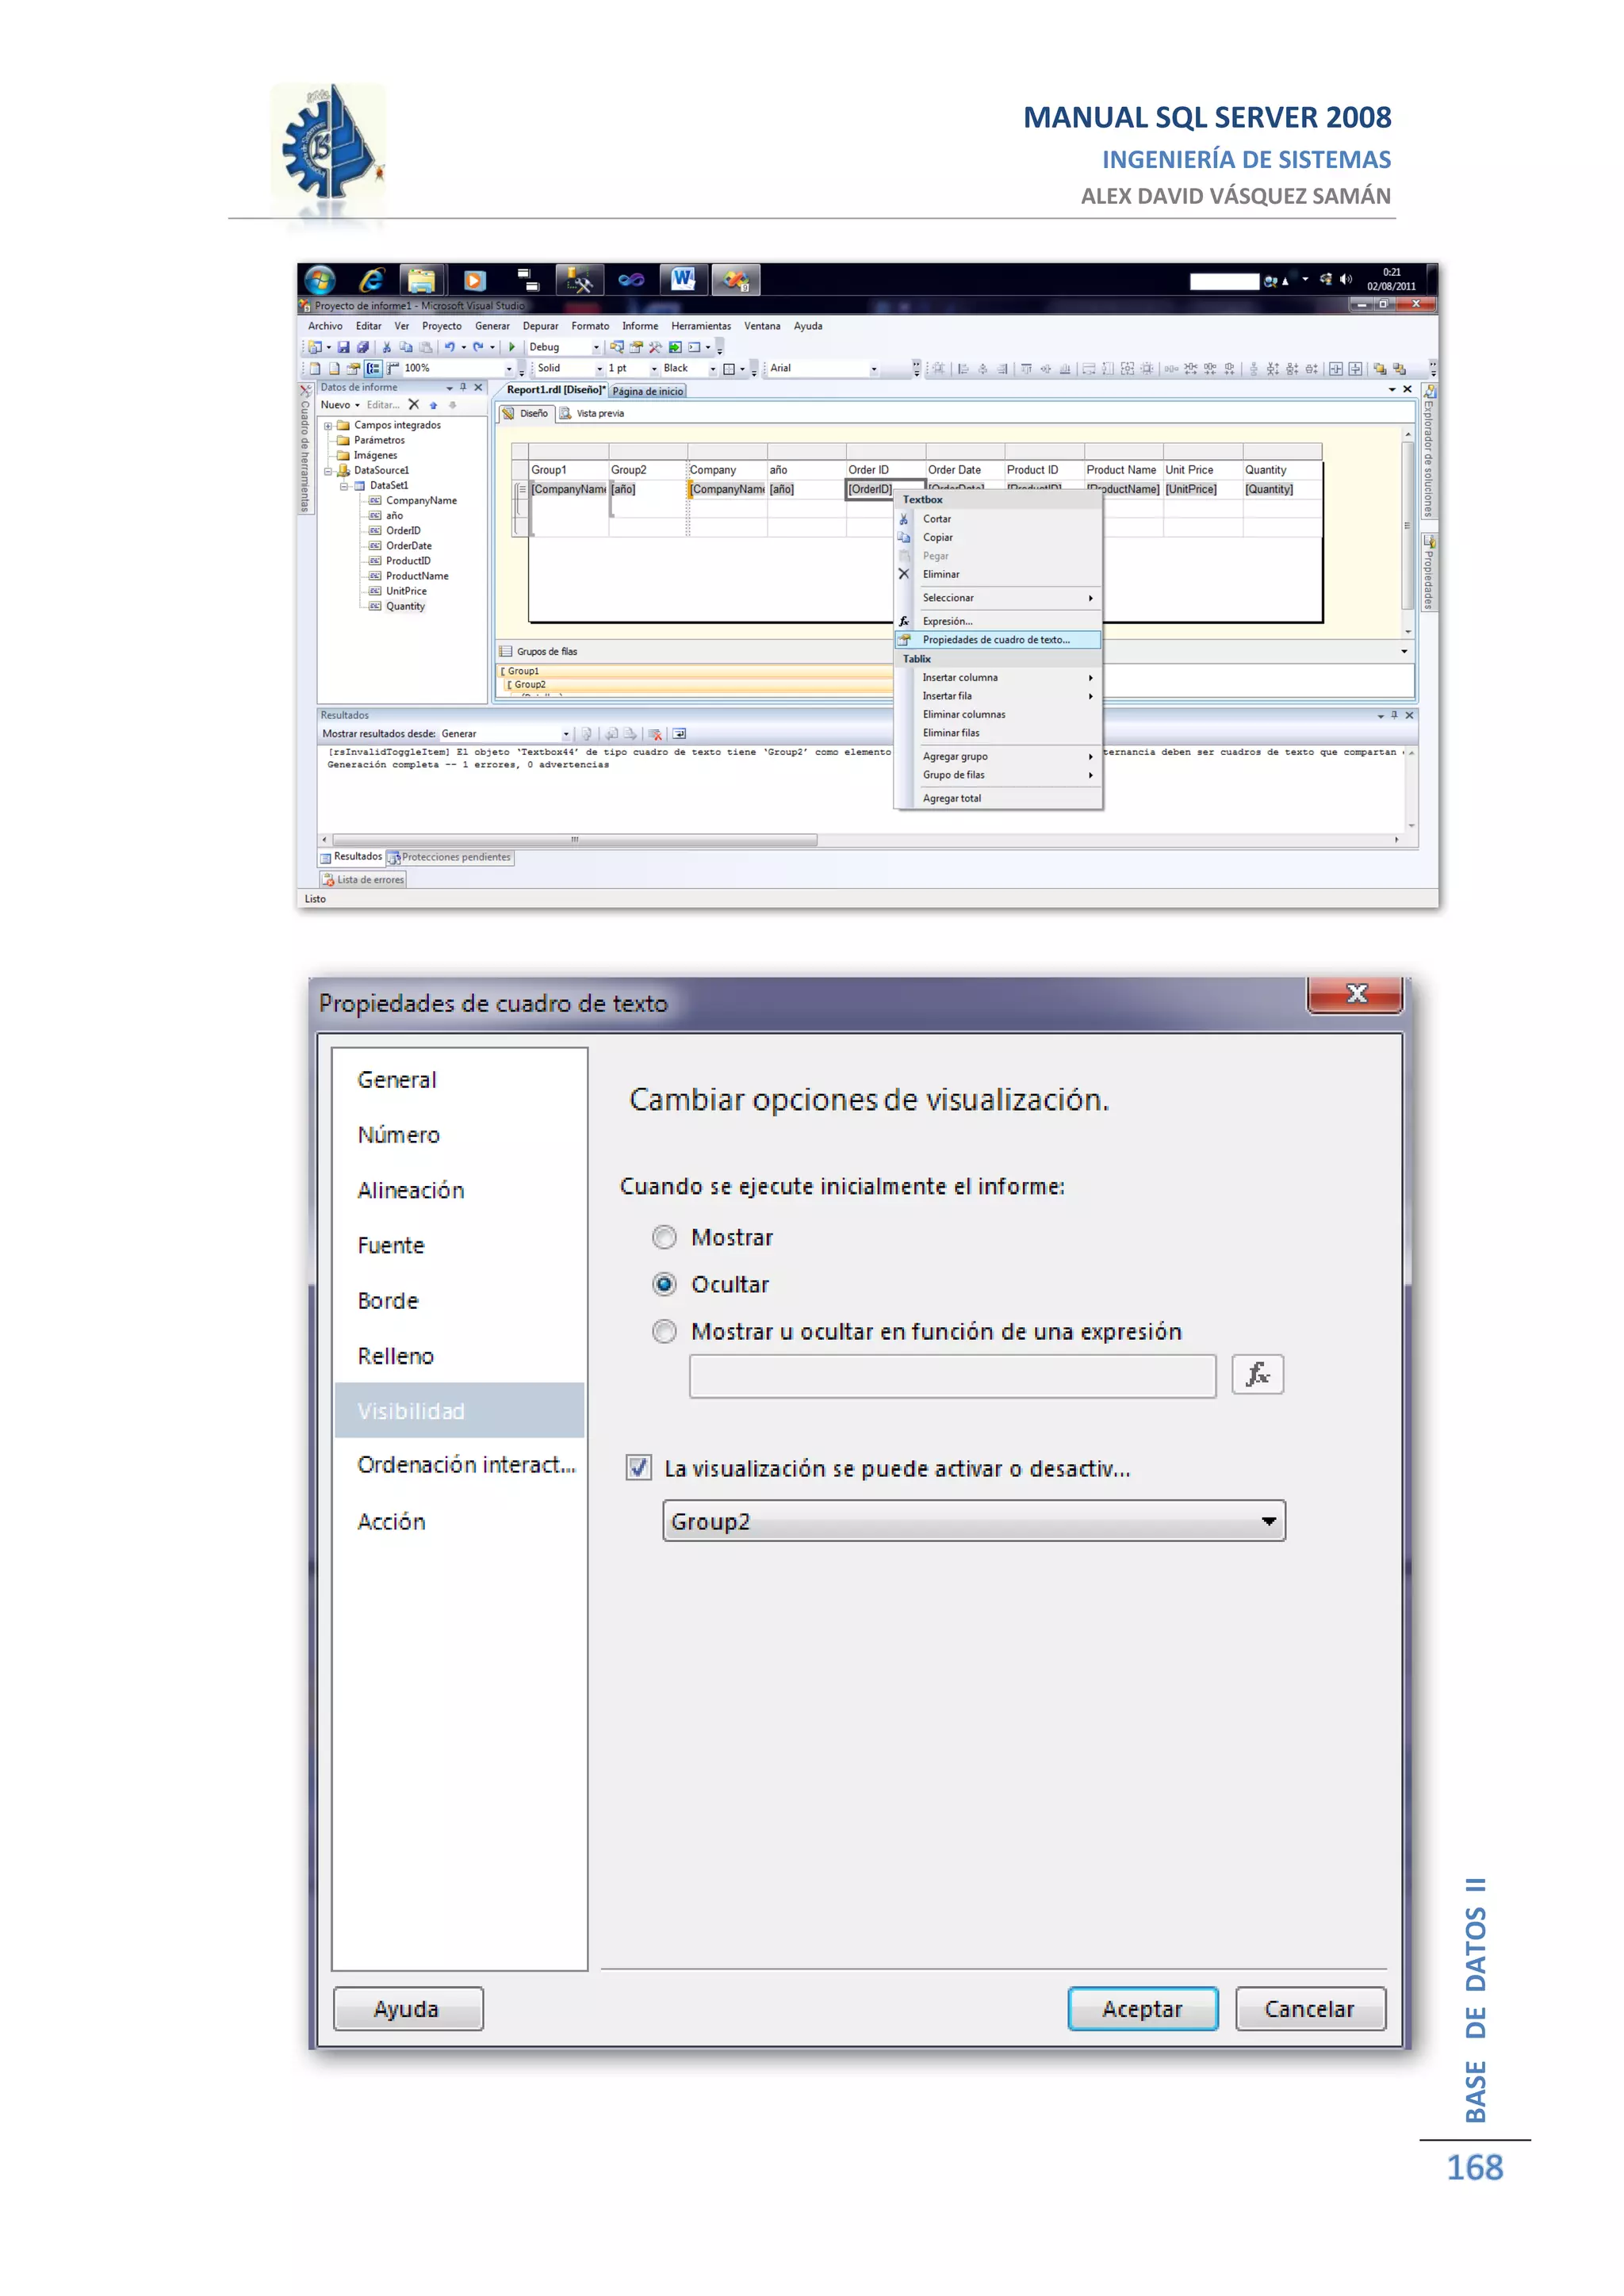
Task: Click the Save icon in Visual Studio toolbar
Action: [x=344, y=347]
